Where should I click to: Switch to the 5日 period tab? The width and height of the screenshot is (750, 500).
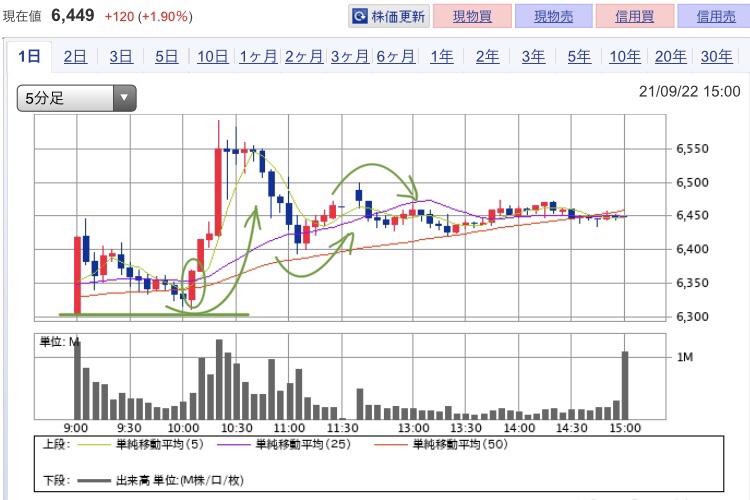click(x=166, y=56)
